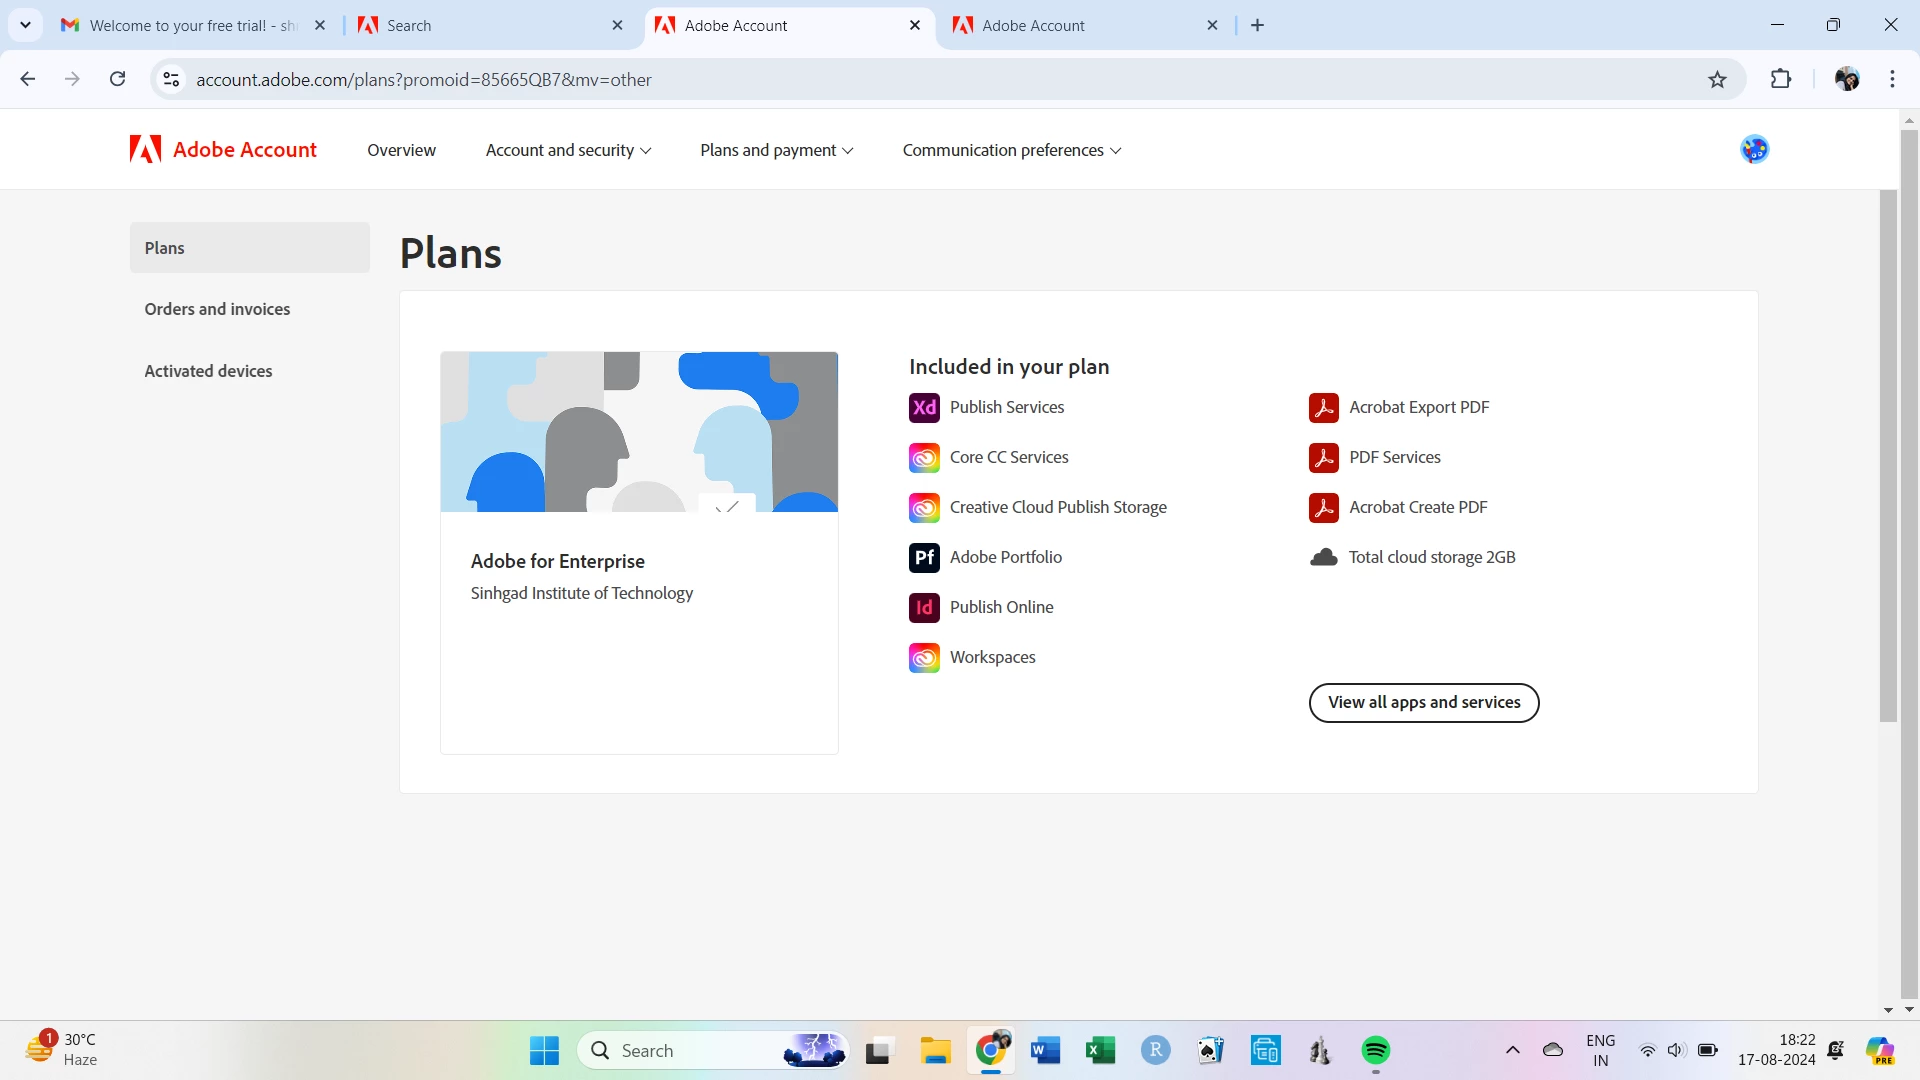Click the Creative Cloud Workspaces icon
Viewport: 1920px width, 1080px height.
point(924,658)
